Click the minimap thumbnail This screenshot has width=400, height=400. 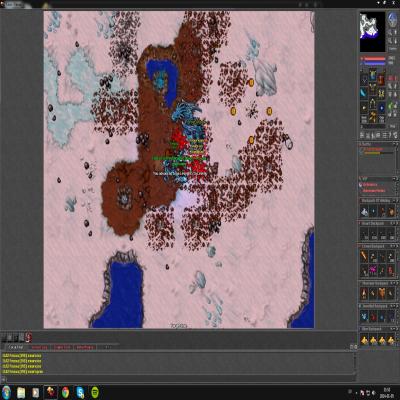point(372,32)
